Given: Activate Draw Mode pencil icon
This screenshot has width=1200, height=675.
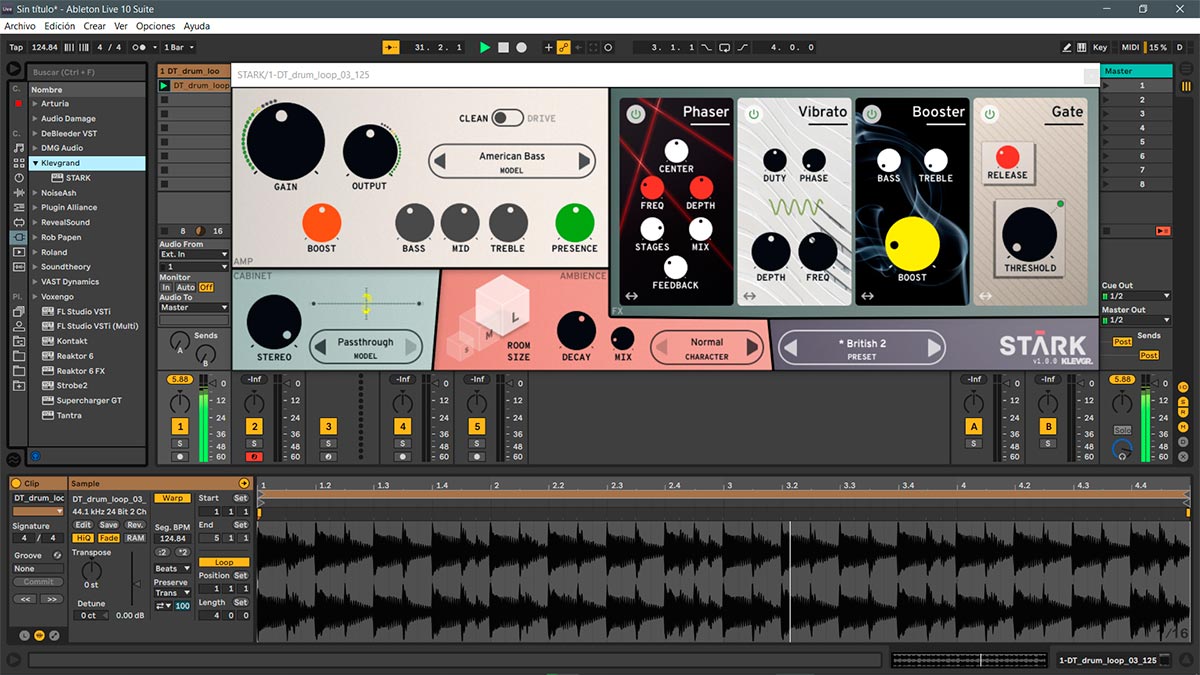Looking at the screenshot, I should coord(1067,47).
